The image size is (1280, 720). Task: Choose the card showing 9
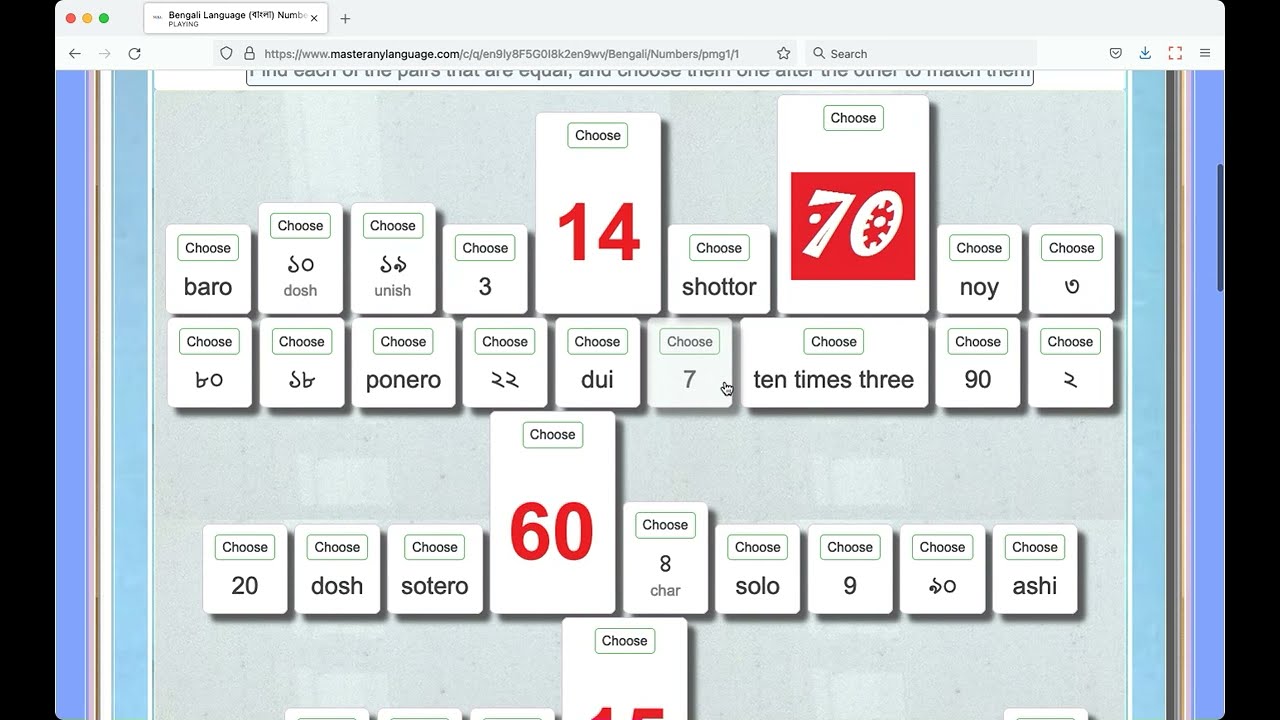click(850, 547)
